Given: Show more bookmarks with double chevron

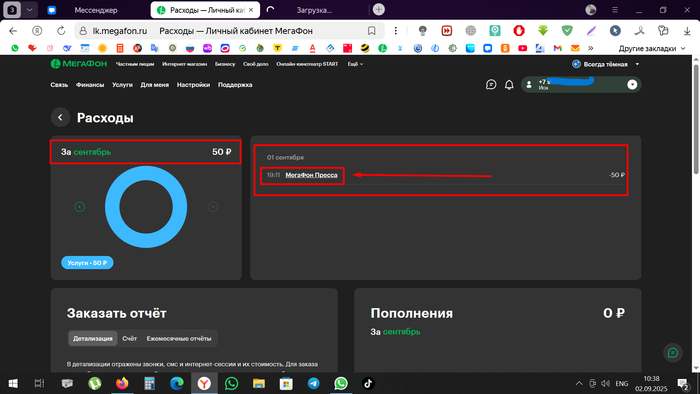Looking at the screenshot, I should click(590, 48).
